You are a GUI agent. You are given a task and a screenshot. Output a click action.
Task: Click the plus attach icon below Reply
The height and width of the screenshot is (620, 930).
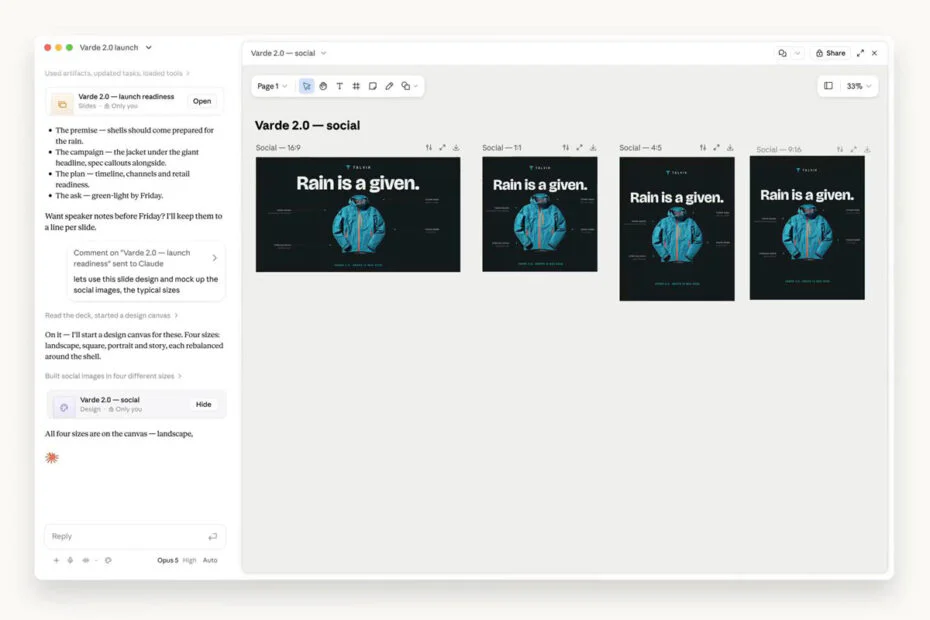[x=56, y=560]
